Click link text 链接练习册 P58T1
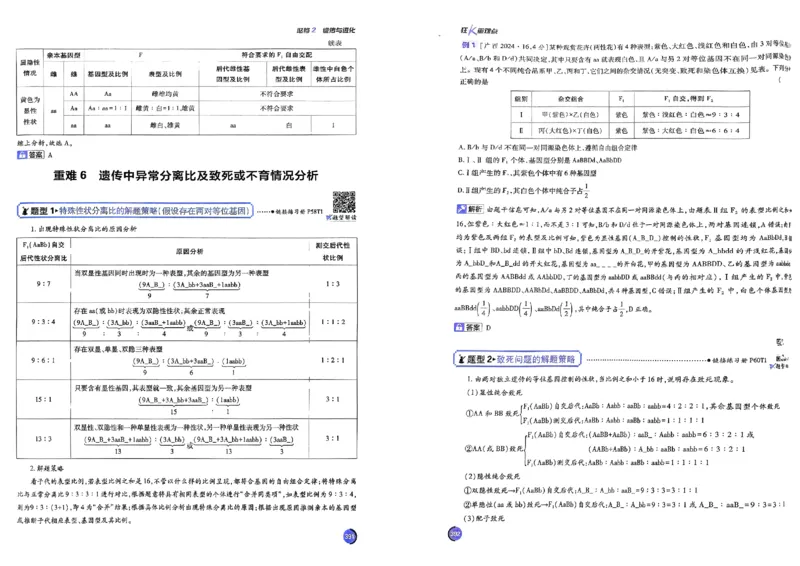Viewport: 800px width, 566px height. point(300,211)
